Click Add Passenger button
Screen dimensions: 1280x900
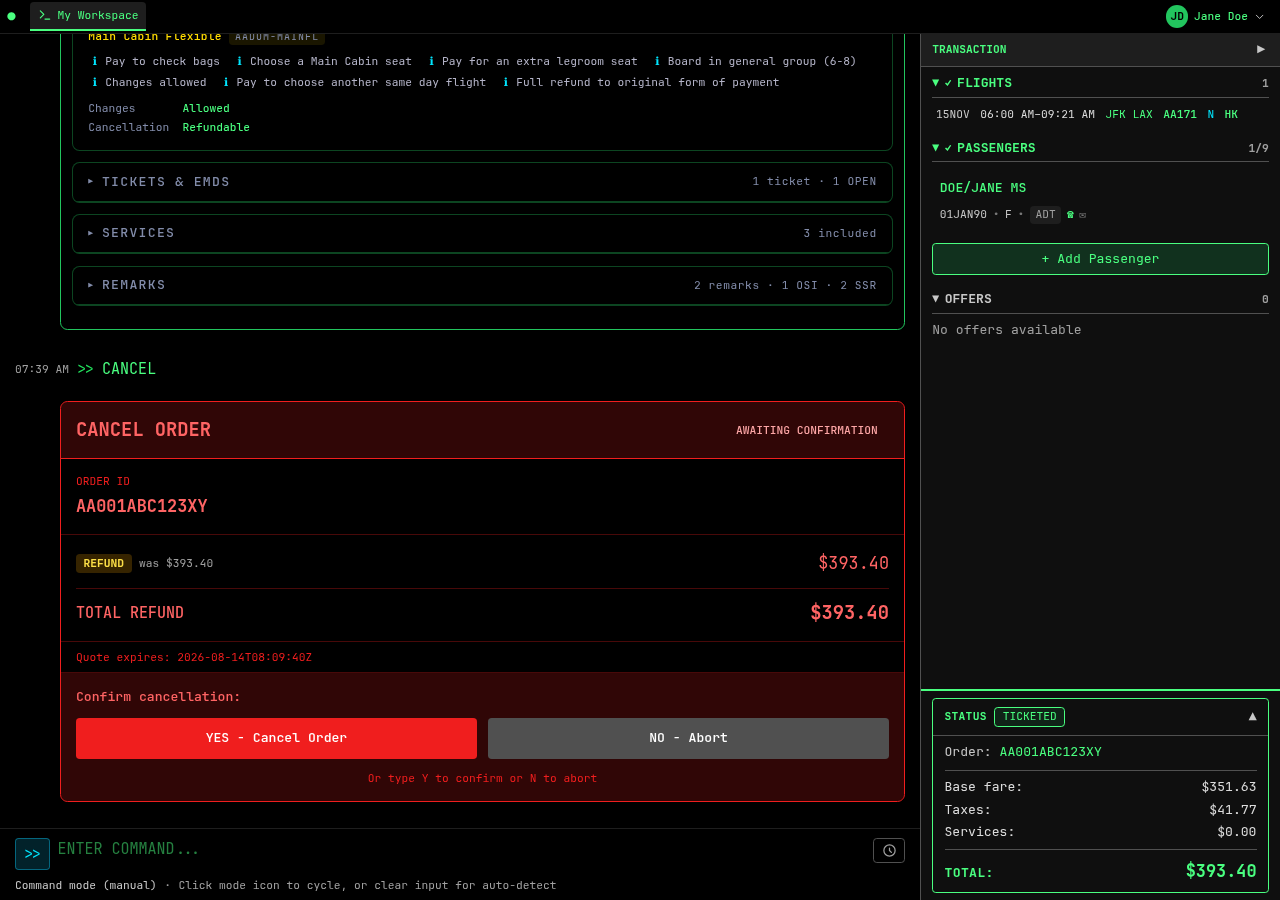(x=1100, y=259)
